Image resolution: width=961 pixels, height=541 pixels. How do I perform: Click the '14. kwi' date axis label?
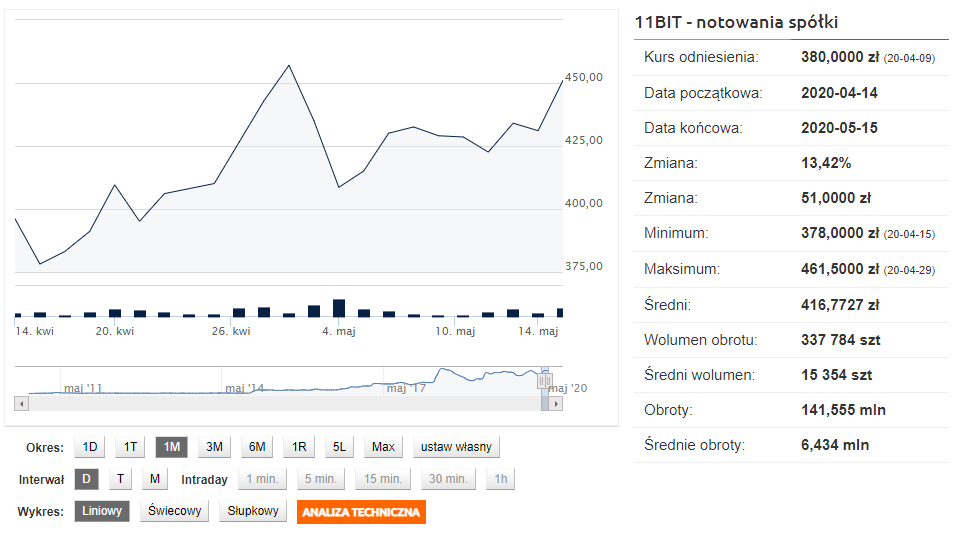click(34, 331)
